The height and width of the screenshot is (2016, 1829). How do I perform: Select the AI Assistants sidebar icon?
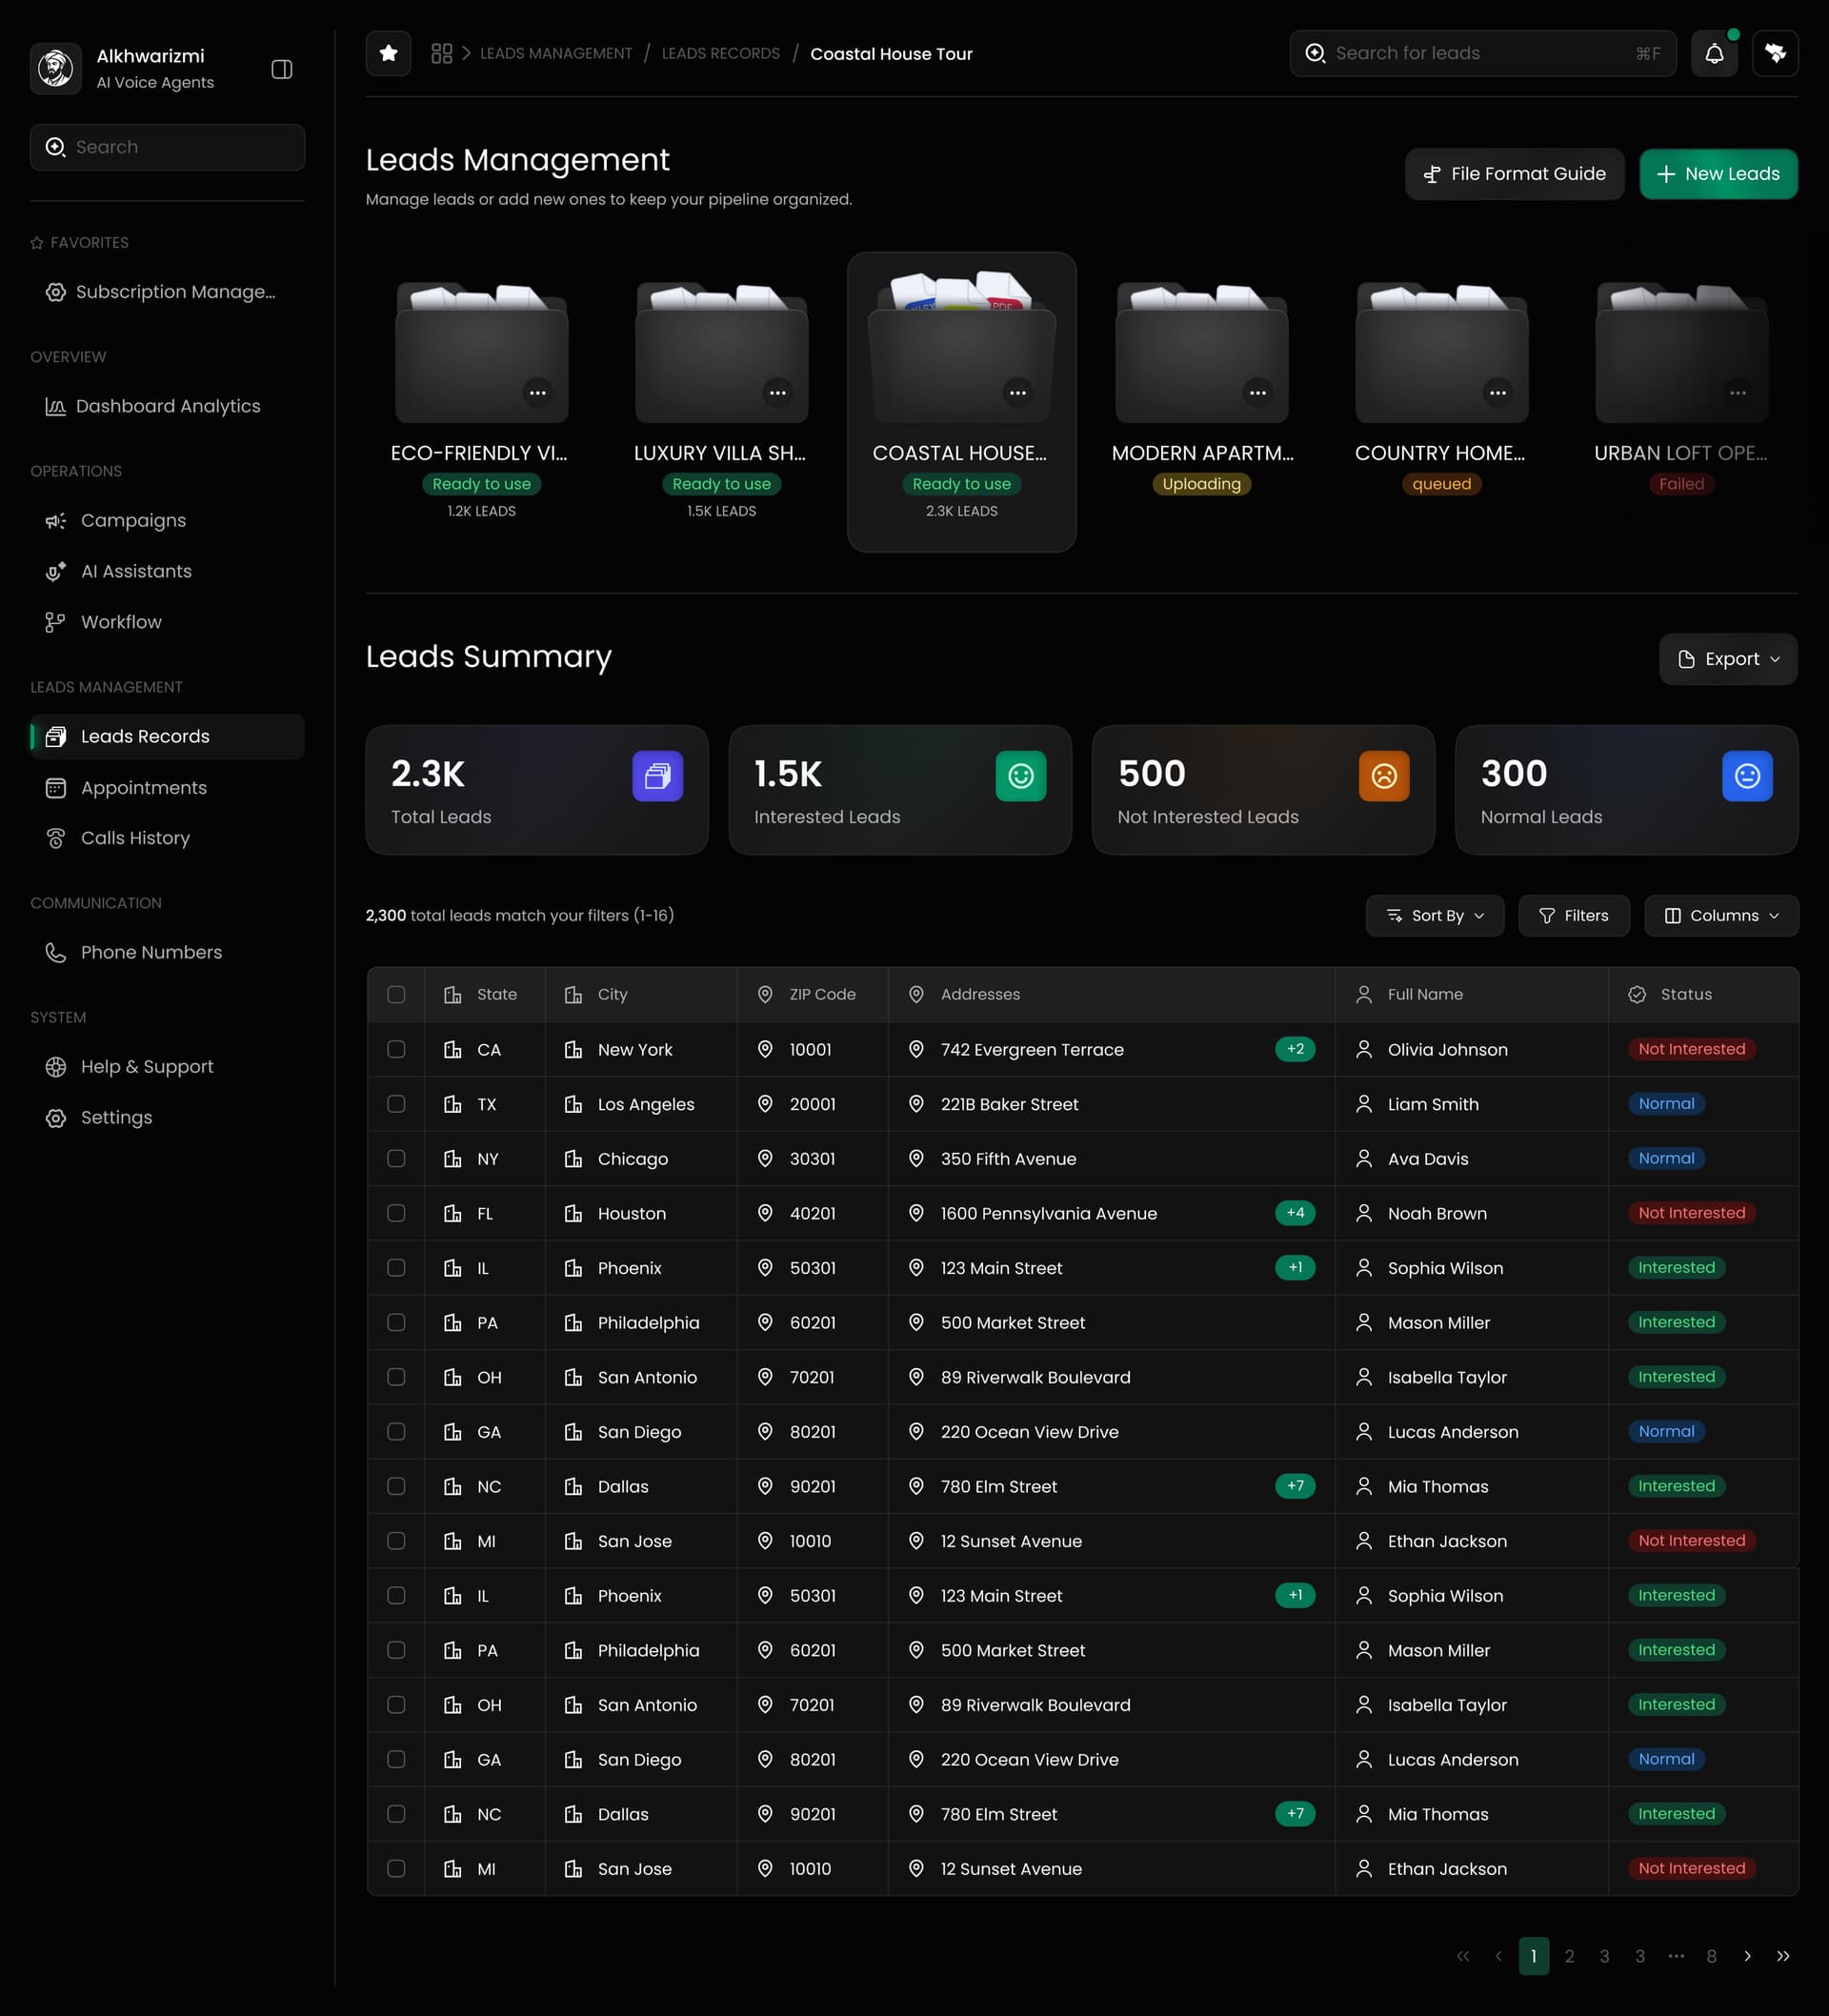coord(56,571)
